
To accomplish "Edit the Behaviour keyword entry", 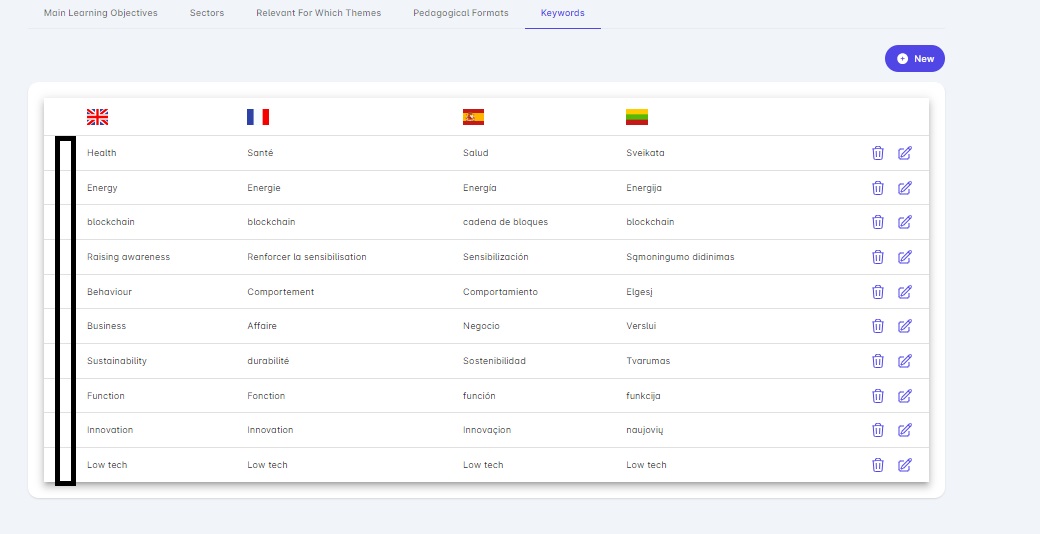I will 905,292.
